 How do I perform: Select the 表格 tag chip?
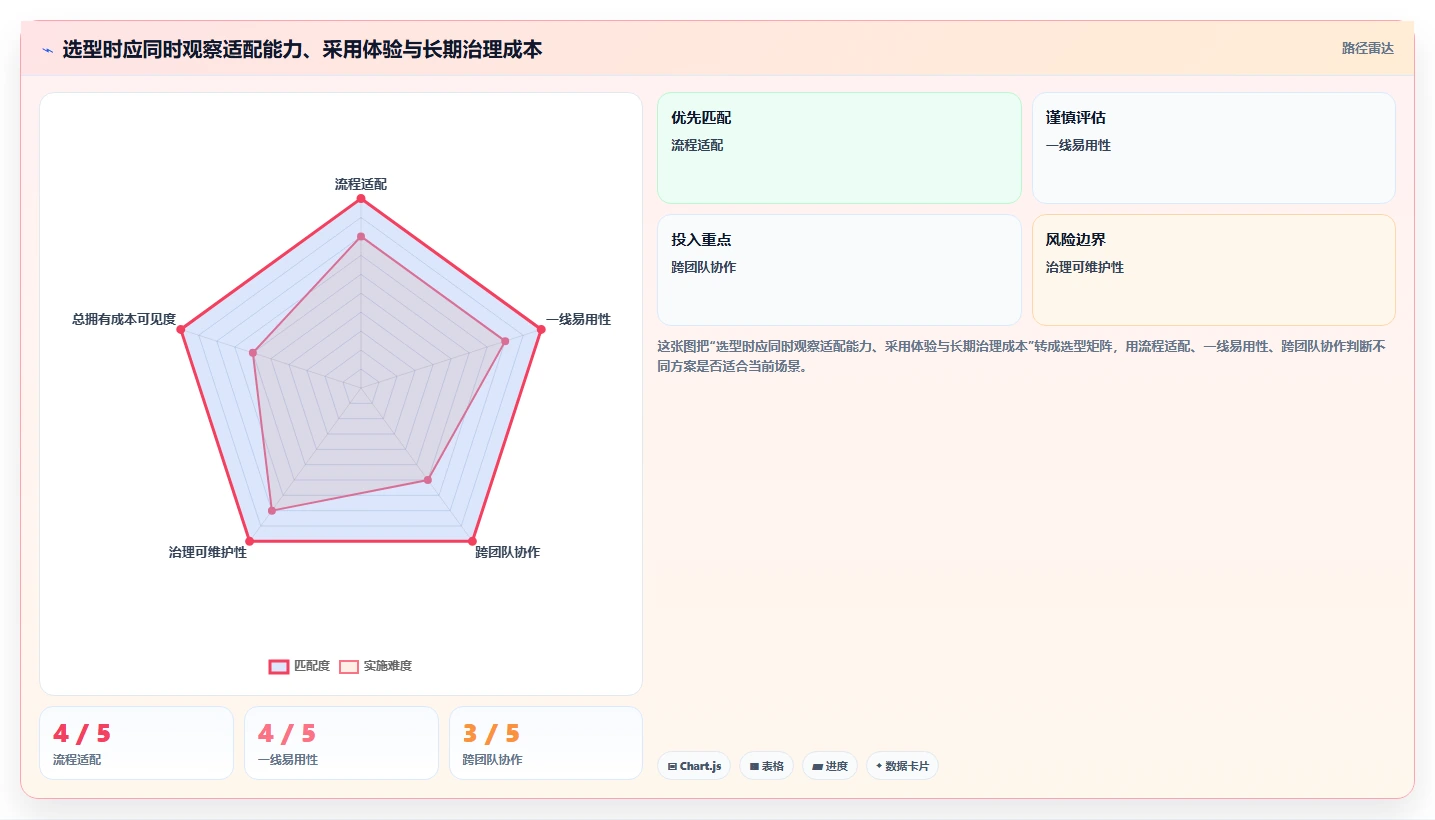click(x=767, y=766)
